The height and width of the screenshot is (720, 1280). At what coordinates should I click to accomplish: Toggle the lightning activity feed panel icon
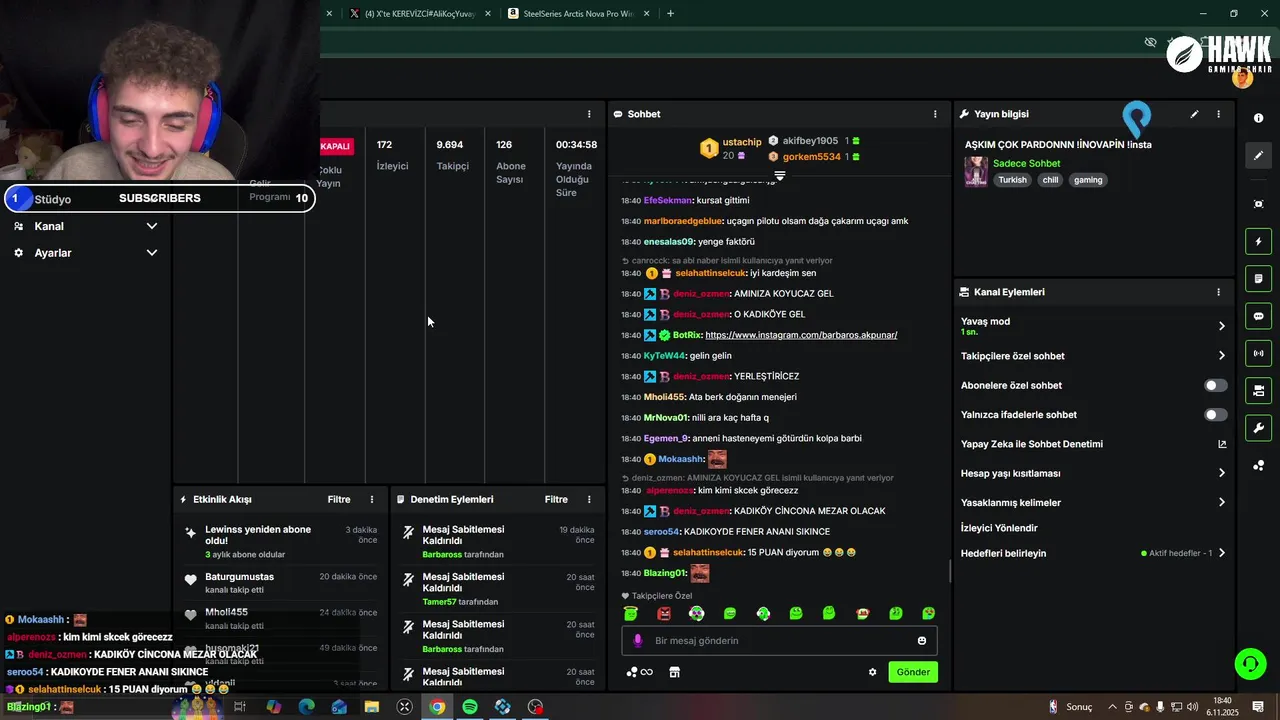click(x=1258, y=241)
